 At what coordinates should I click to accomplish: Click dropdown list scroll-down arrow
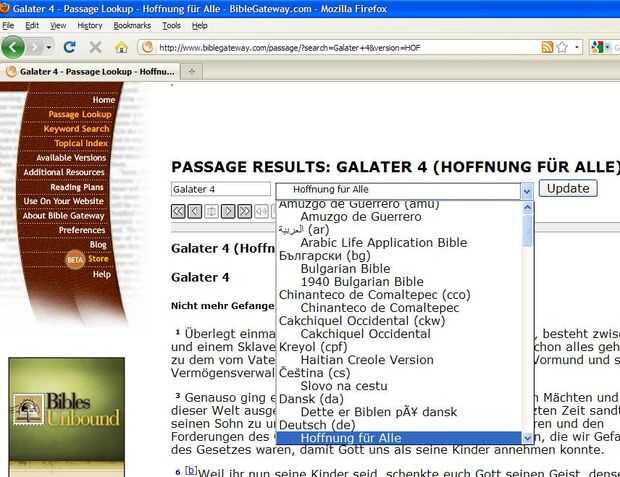(x=527, y=437)
